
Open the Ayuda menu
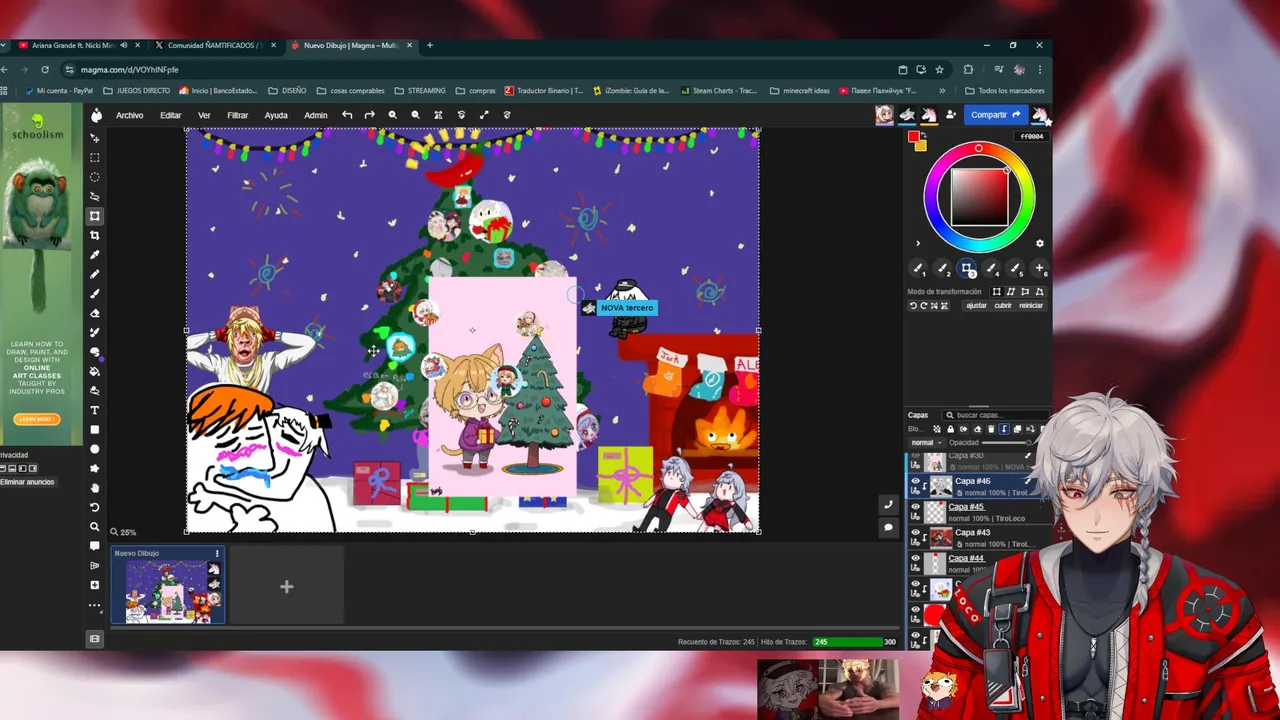[x=276, y=115]
